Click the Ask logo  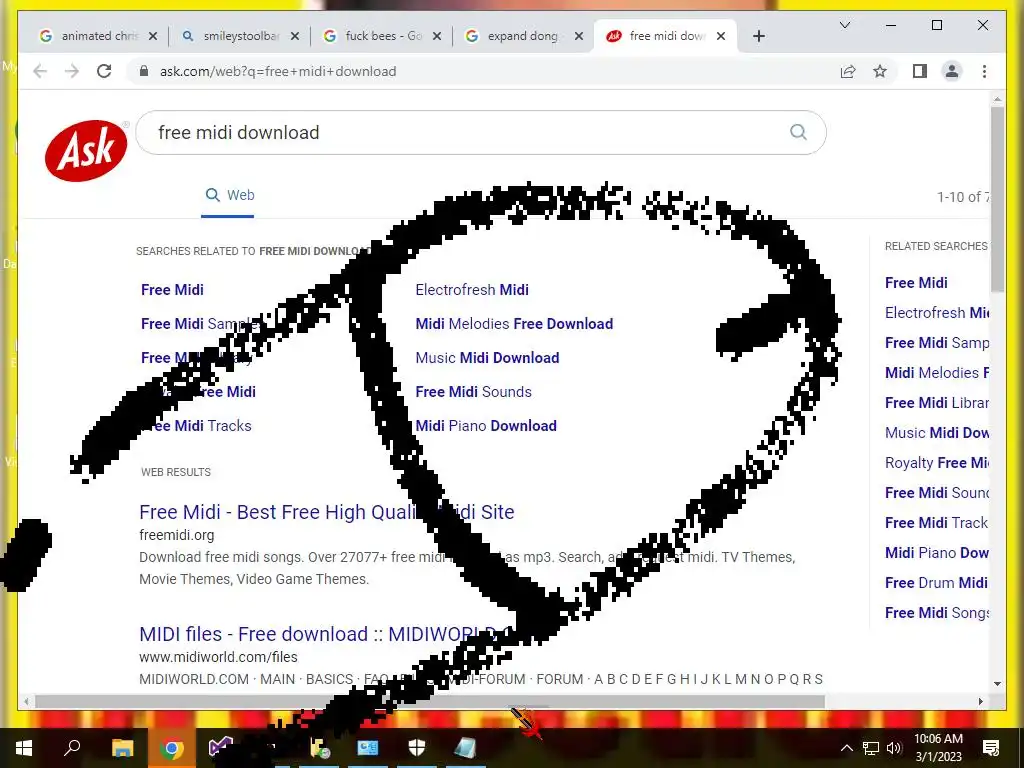point(86,150)
